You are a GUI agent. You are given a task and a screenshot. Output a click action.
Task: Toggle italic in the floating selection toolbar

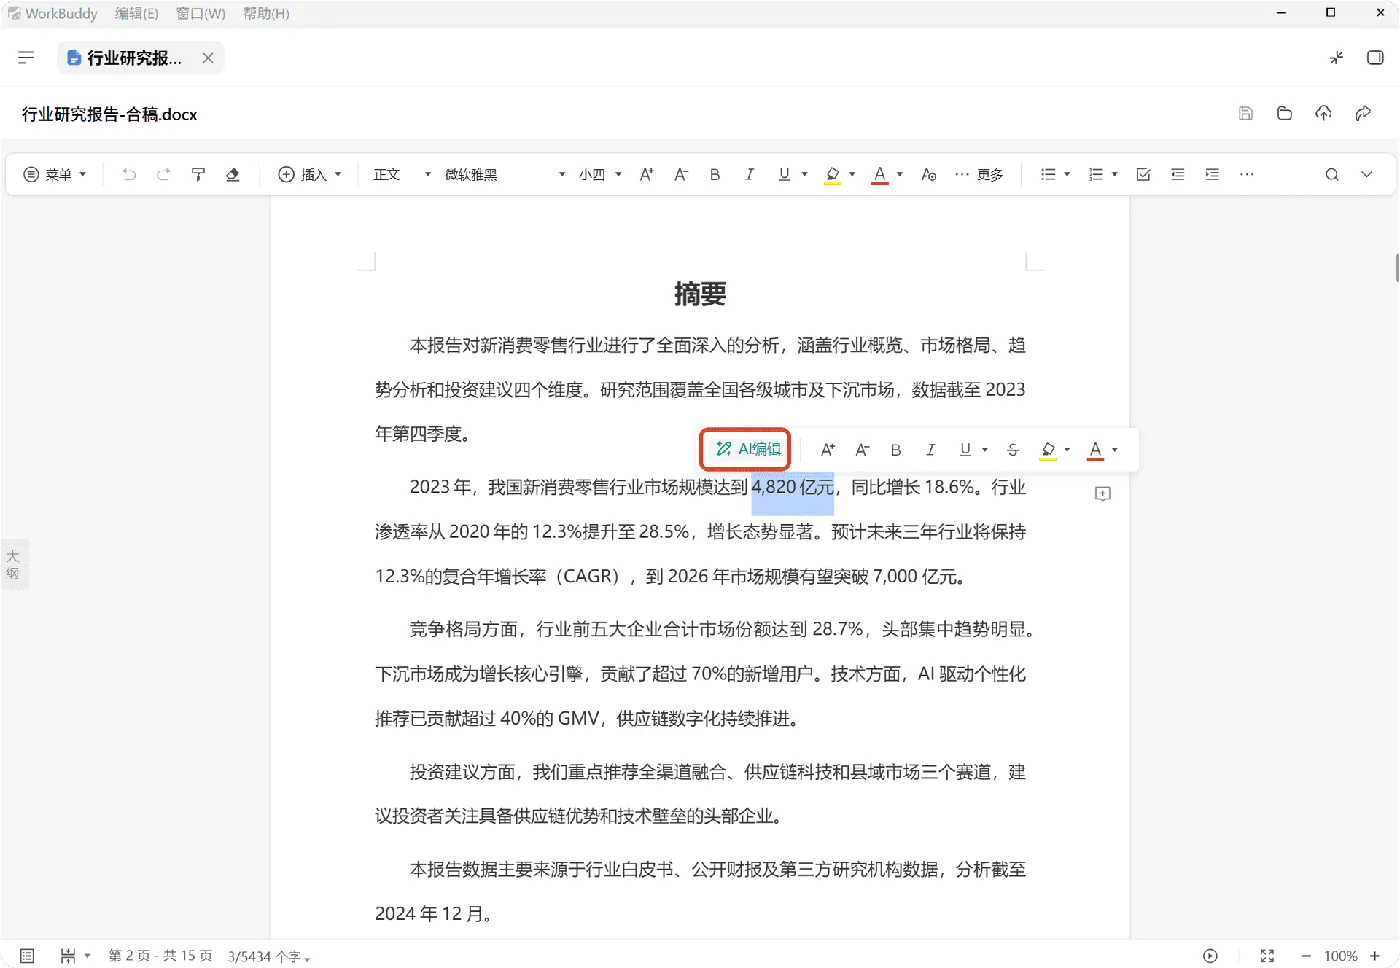(930, 450)
